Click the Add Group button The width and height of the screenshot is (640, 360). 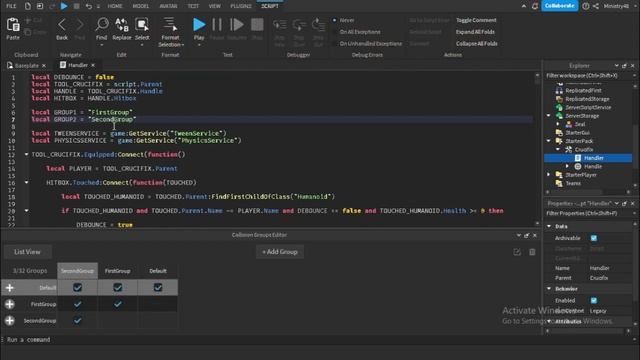point(280,252)
